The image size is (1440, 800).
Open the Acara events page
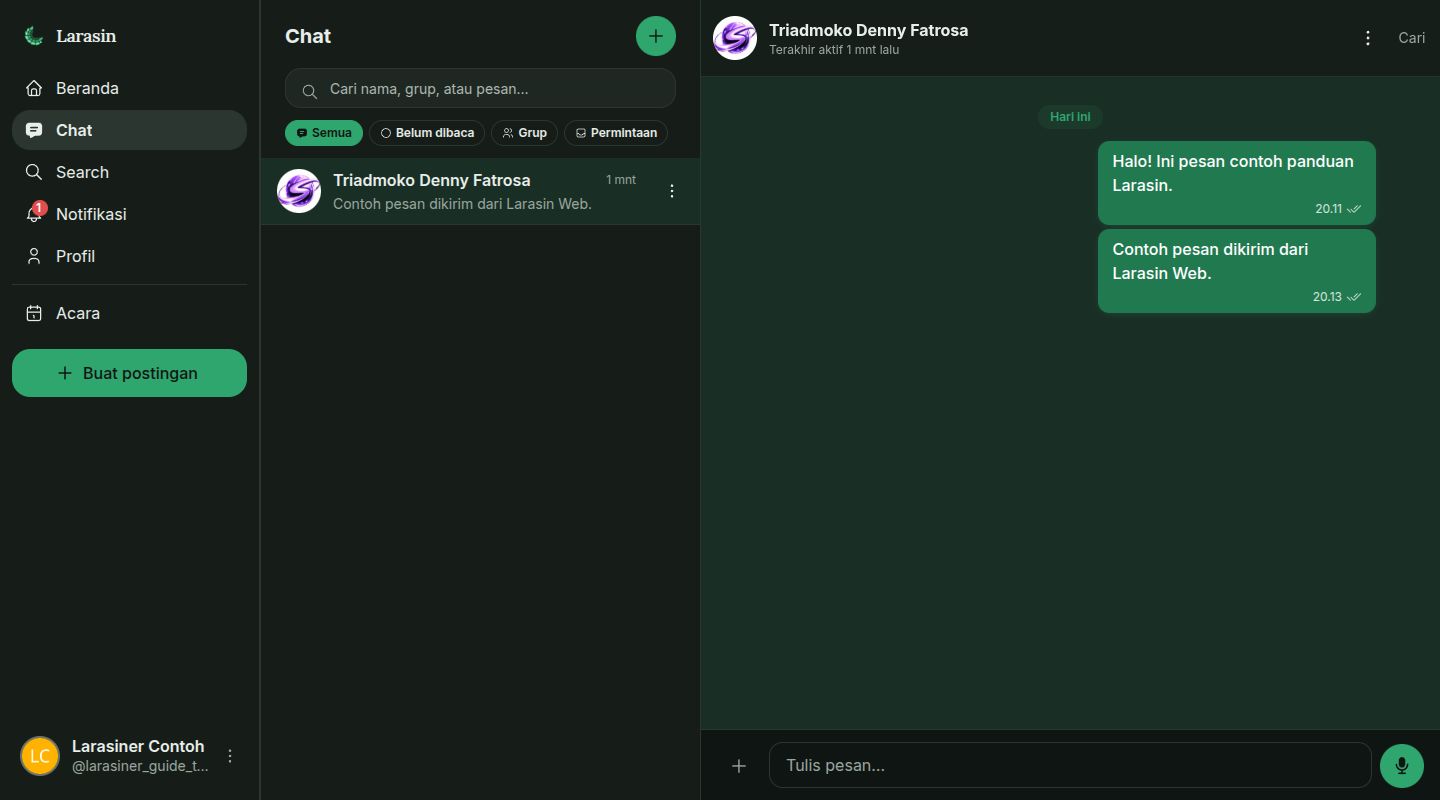point(129,313)
